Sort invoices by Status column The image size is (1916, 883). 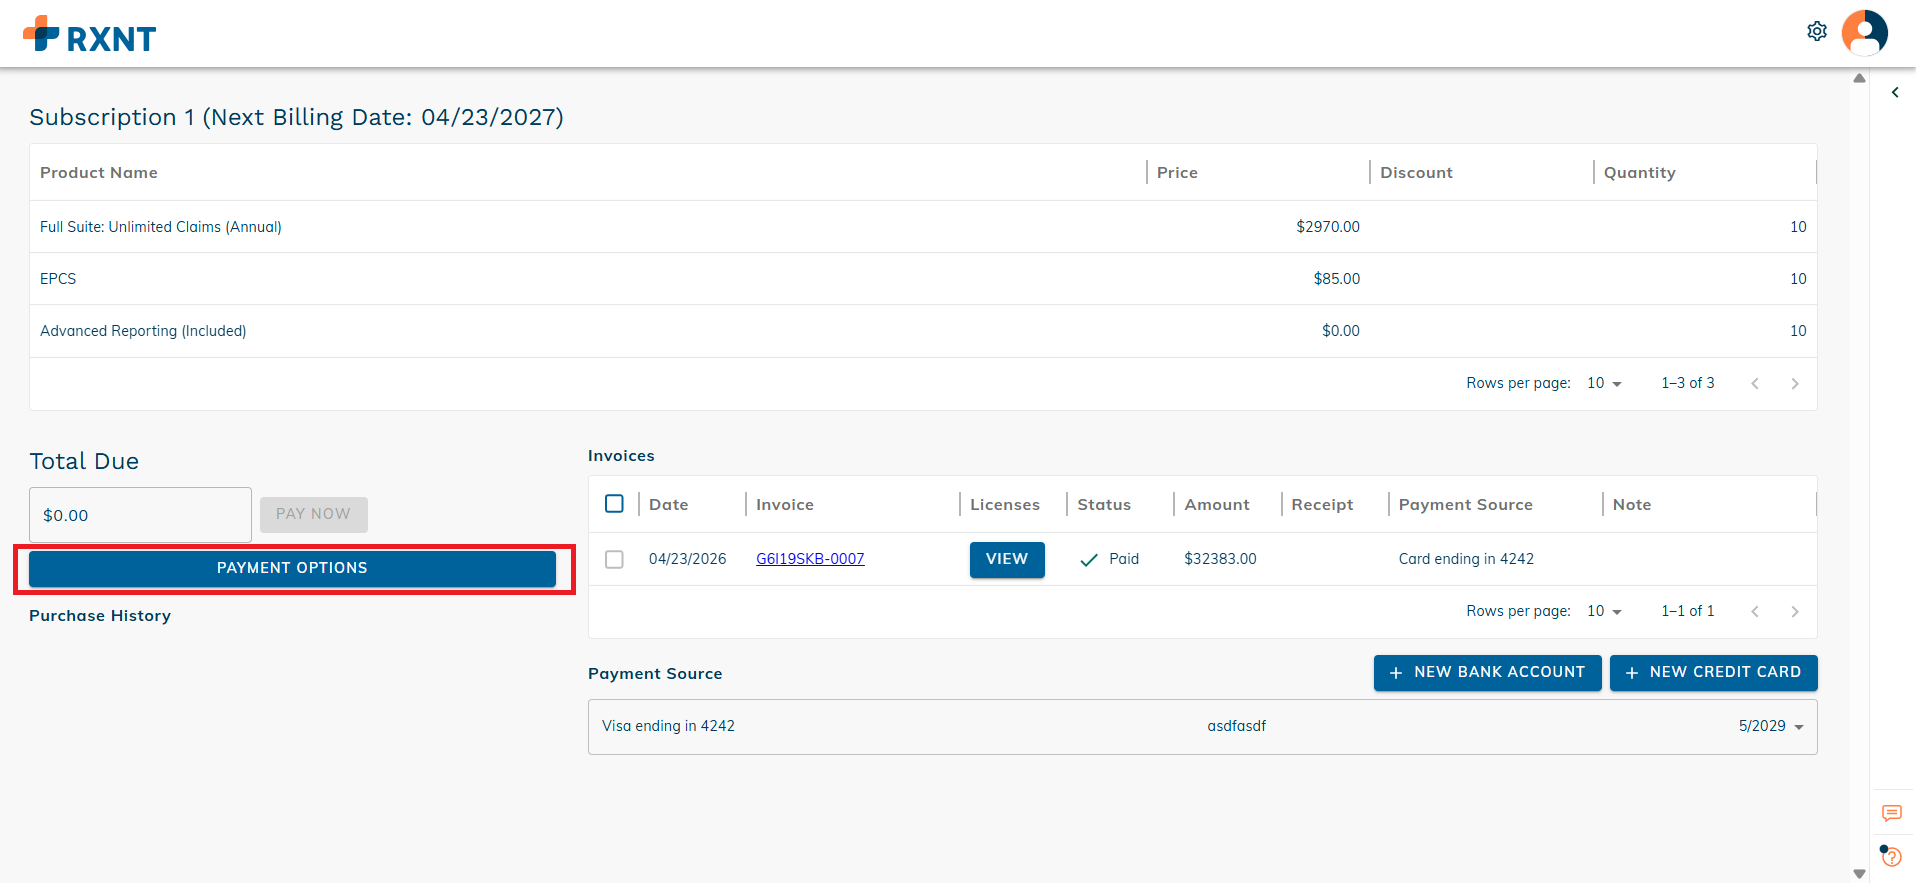(x=1104, y=505)
